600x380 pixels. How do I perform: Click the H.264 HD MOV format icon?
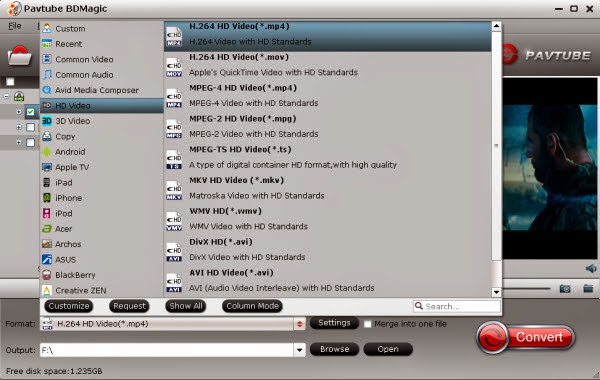174,67
